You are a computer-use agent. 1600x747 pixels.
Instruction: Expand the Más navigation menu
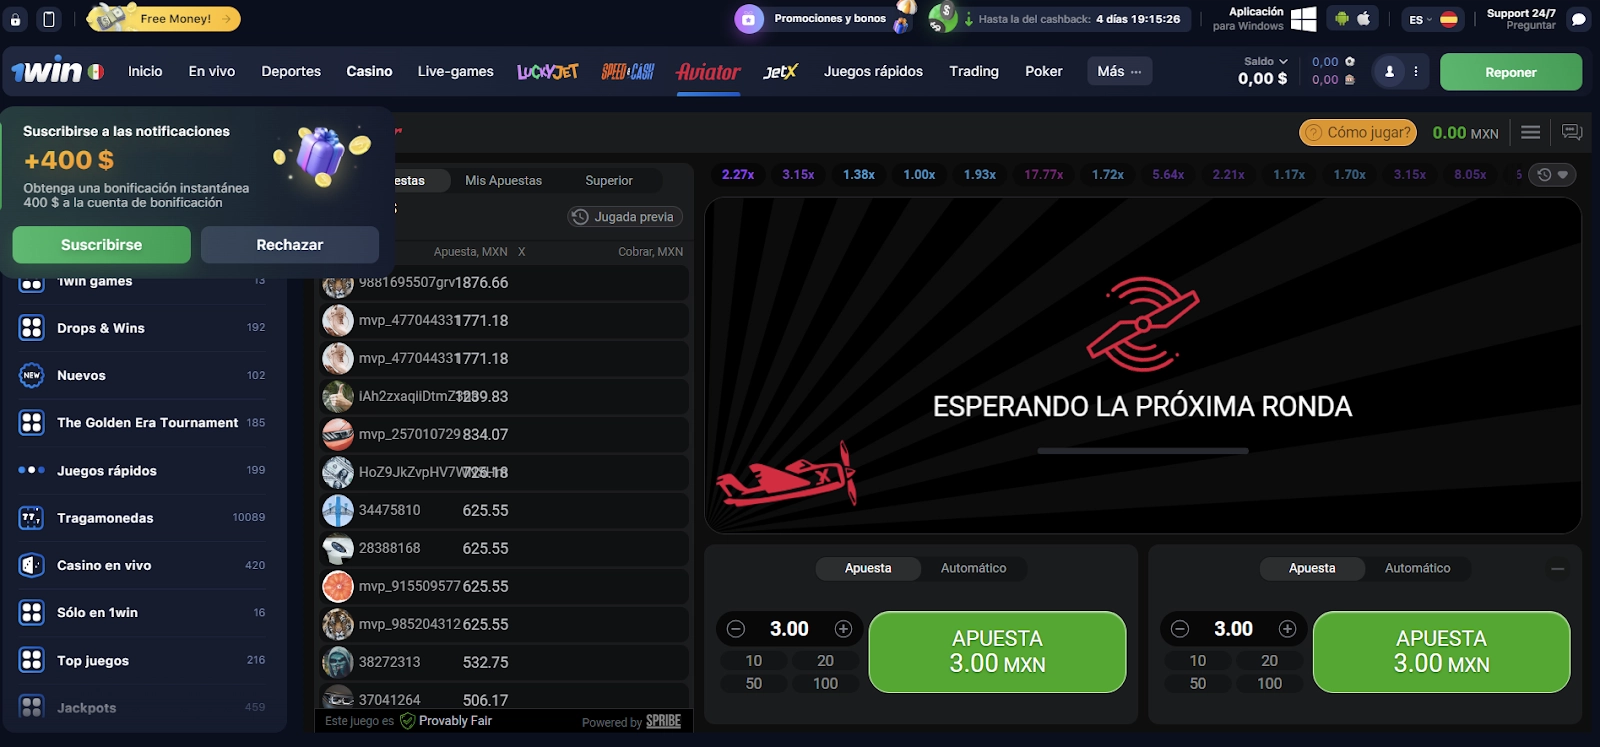point(1119,71)
